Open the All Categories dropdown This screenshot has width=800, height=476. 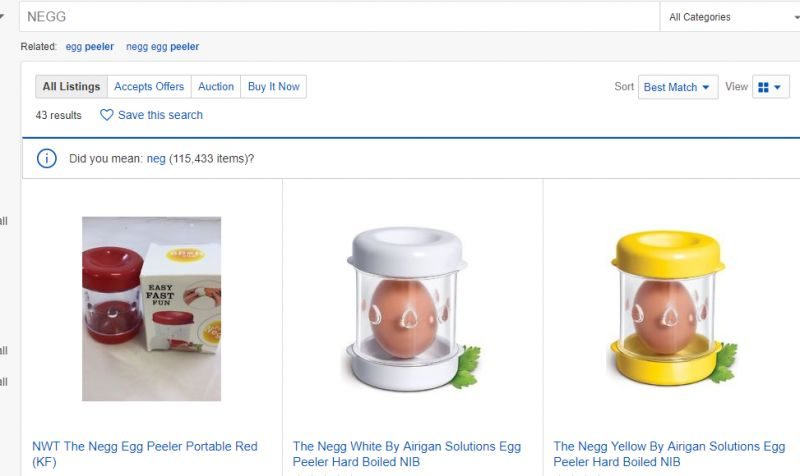coord(730,17)
